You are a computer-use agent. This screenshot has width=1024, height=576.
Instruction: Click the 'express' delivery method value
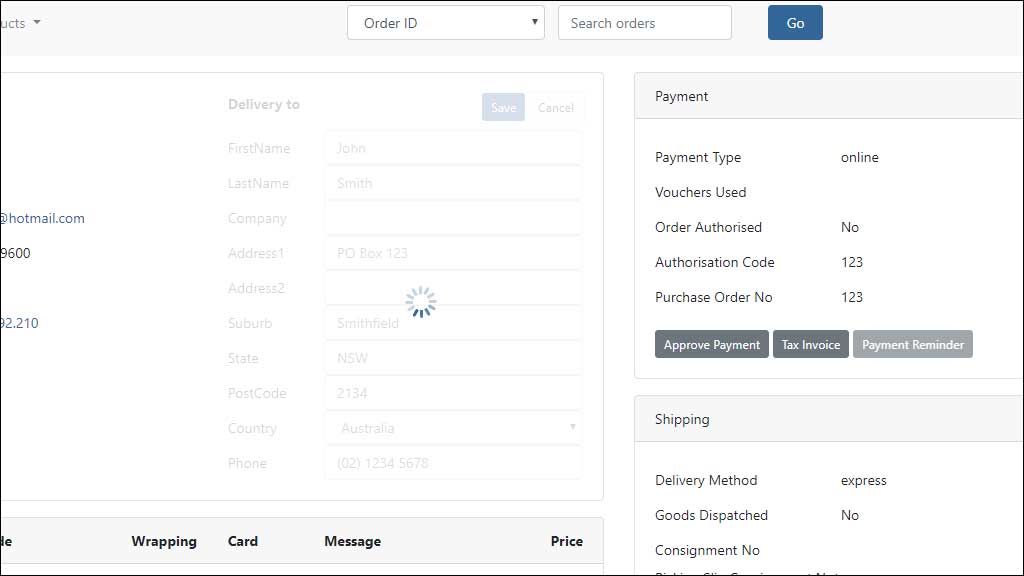coord(863,481)
